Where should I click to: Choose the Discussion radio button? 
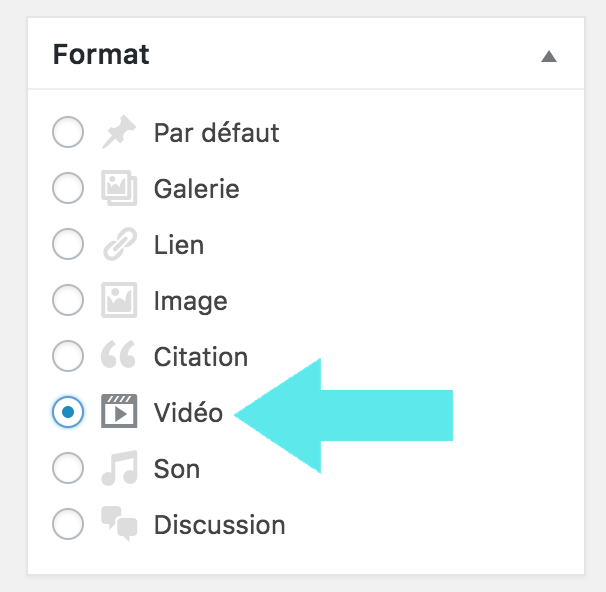tap(68, 525)
